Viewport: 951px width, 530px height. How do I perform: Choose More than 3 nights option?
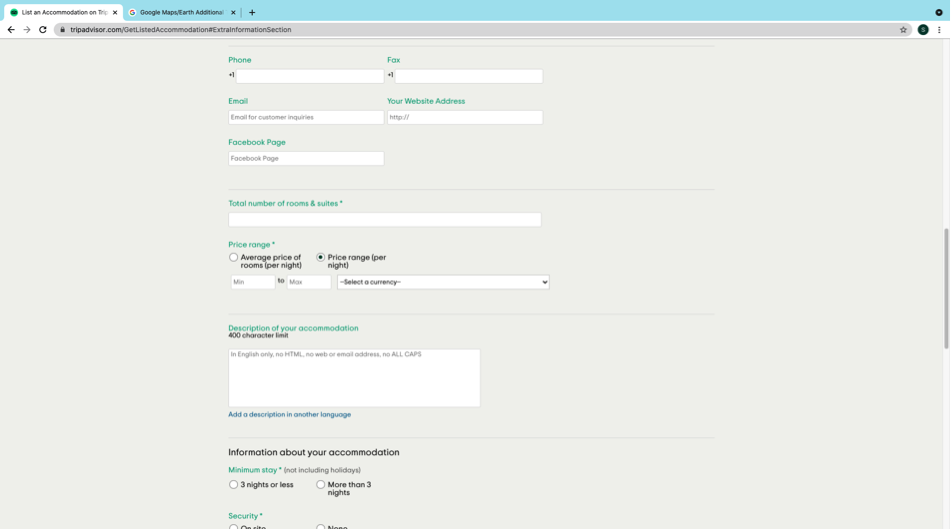[321, 485]
